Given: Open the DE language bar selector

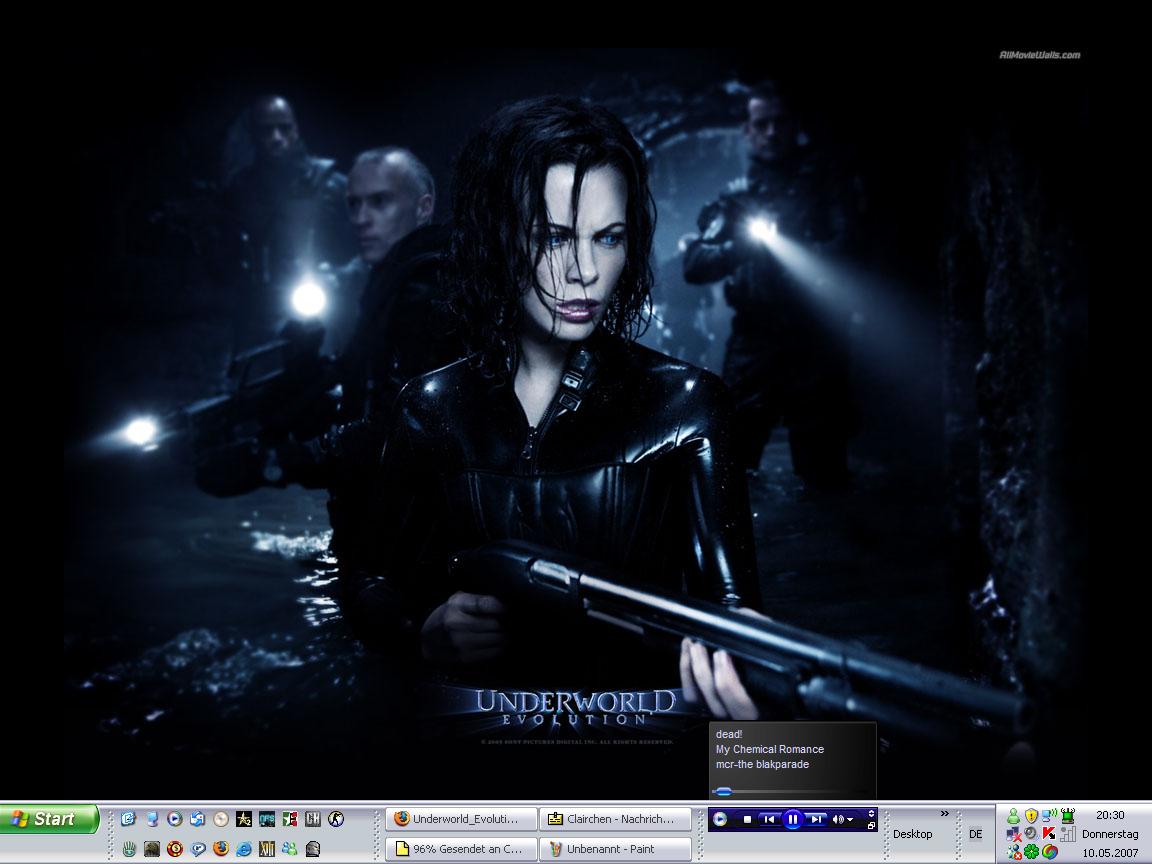Looking at the screenshot, I should [x=975, y=834].
